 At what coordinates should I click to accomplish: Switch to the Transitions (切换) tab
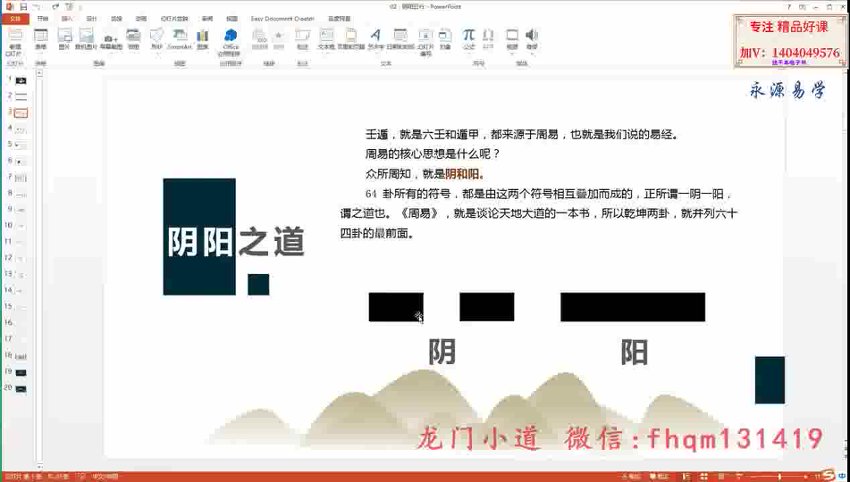(x=117, y=19)
